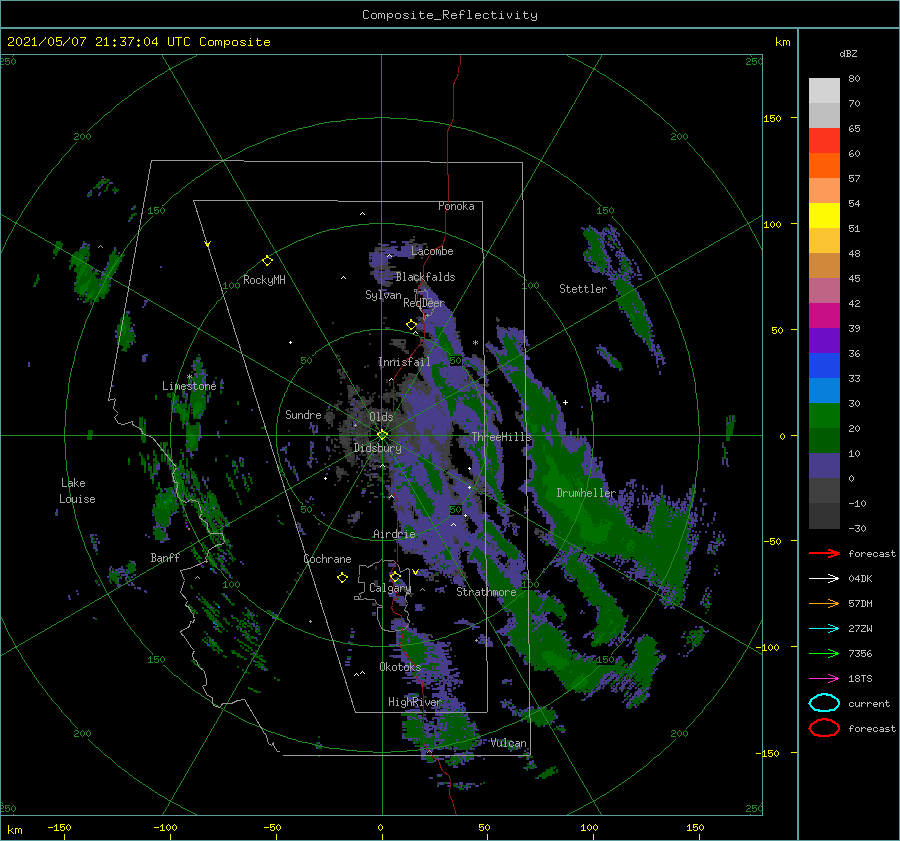Click the Calgary city label
Viewport: 900px width, 841px height.
coord(390,588)
